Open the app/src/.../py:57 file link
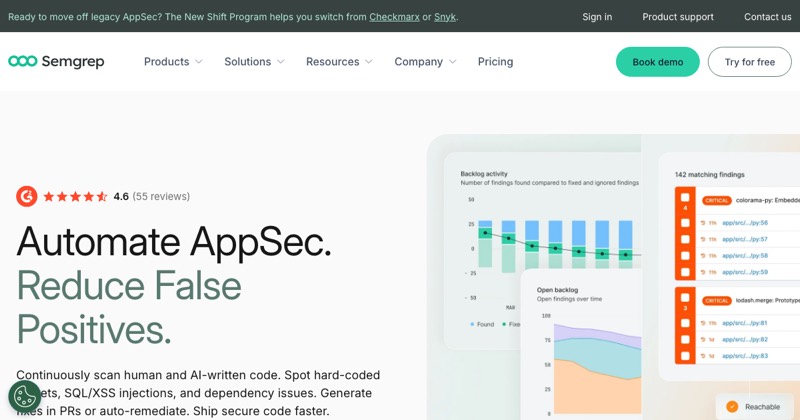Screen dimensions: 800x420 click(x=745, y=239)
